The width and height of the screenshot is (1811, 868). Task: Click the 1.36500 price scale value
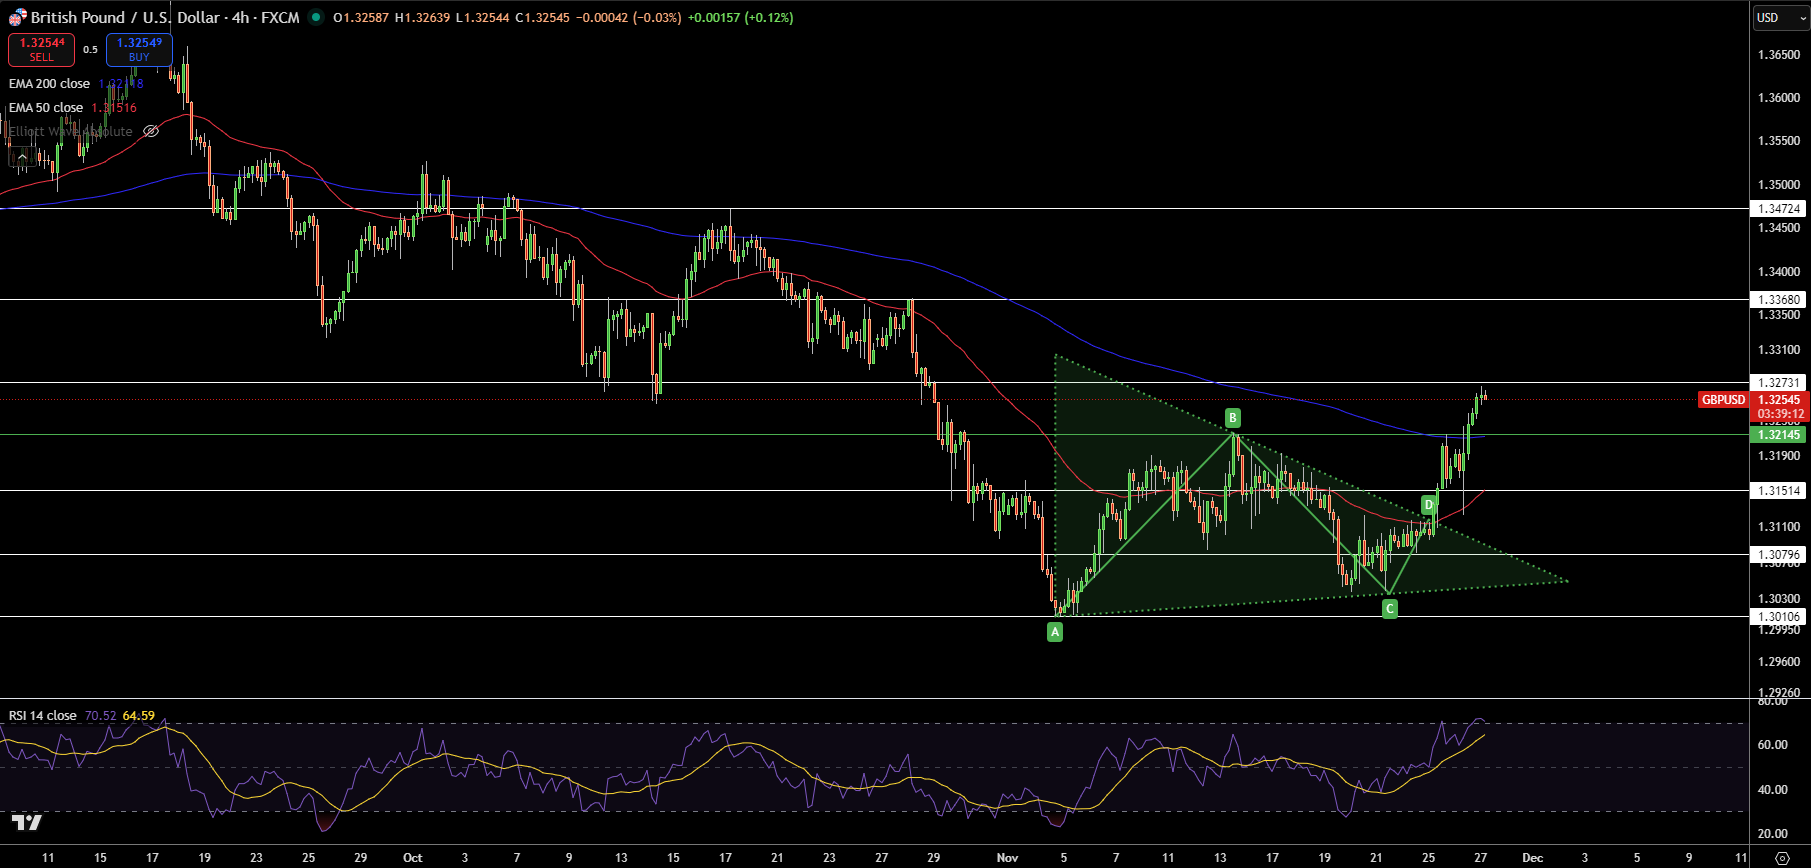click(1779, 55)
